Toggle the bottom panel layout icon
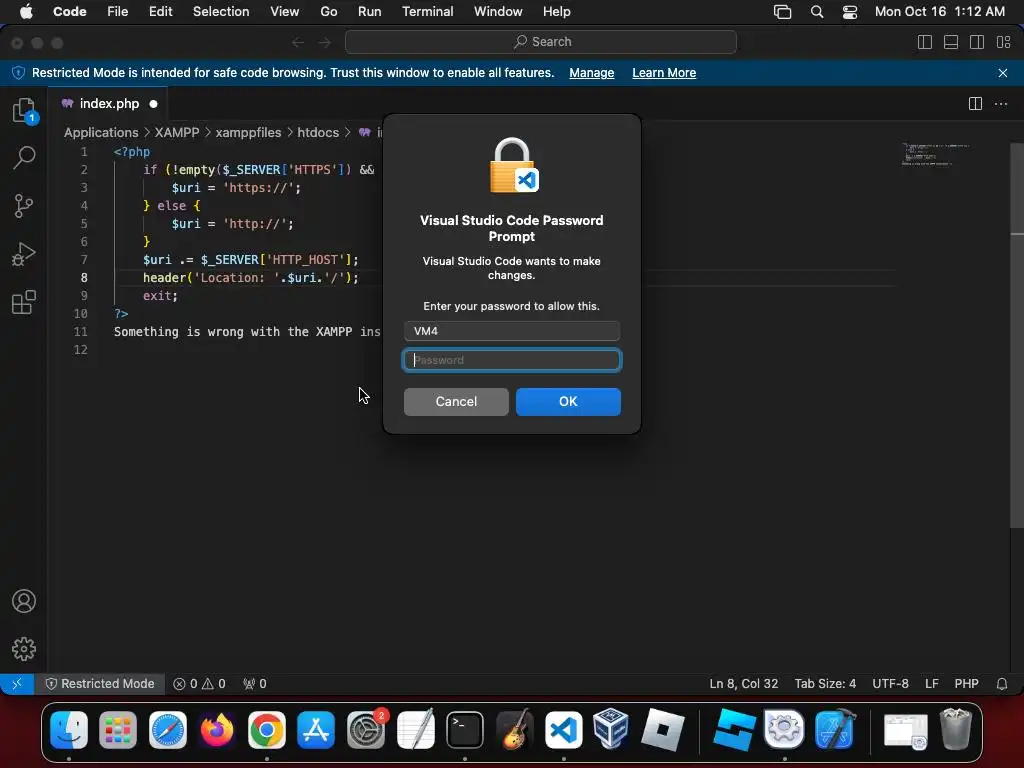Screen dimensions: 1024x768 click(x=951, y=42)
